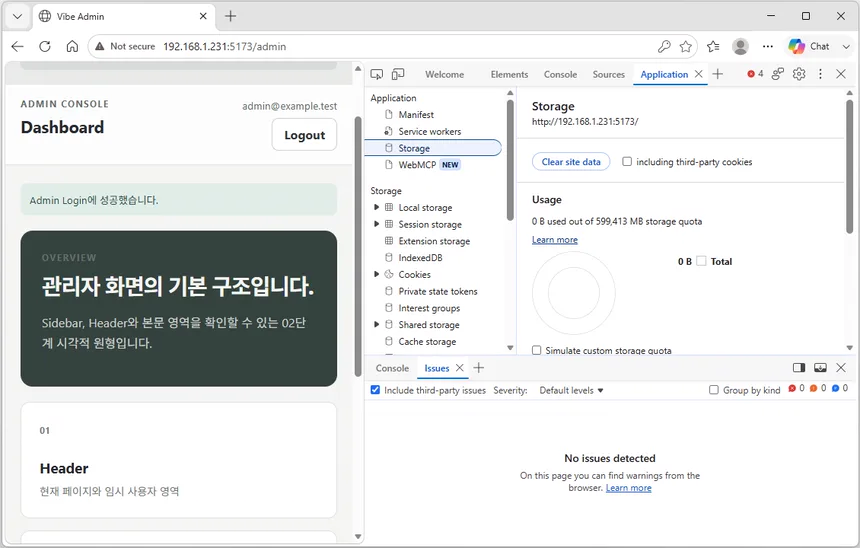The image size is (860, 548).
Task: Select Storage item under Application
Action: [x=433, y=148]
